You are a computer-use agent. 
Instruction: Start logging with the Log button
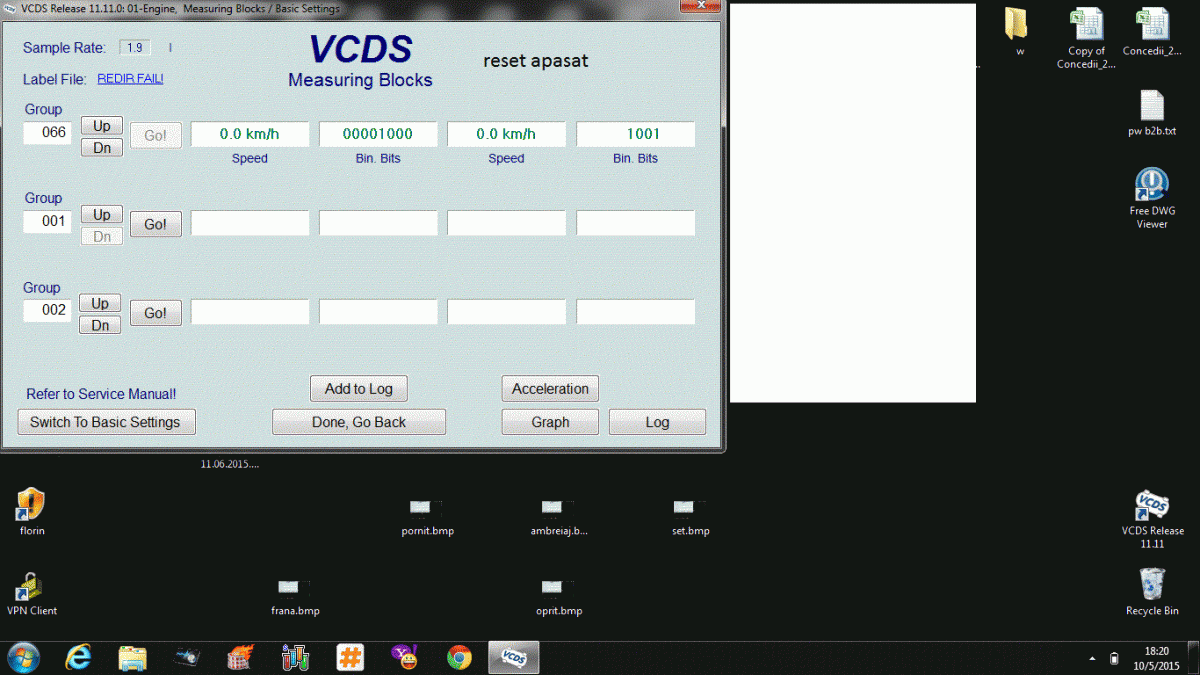pos(657,422)
